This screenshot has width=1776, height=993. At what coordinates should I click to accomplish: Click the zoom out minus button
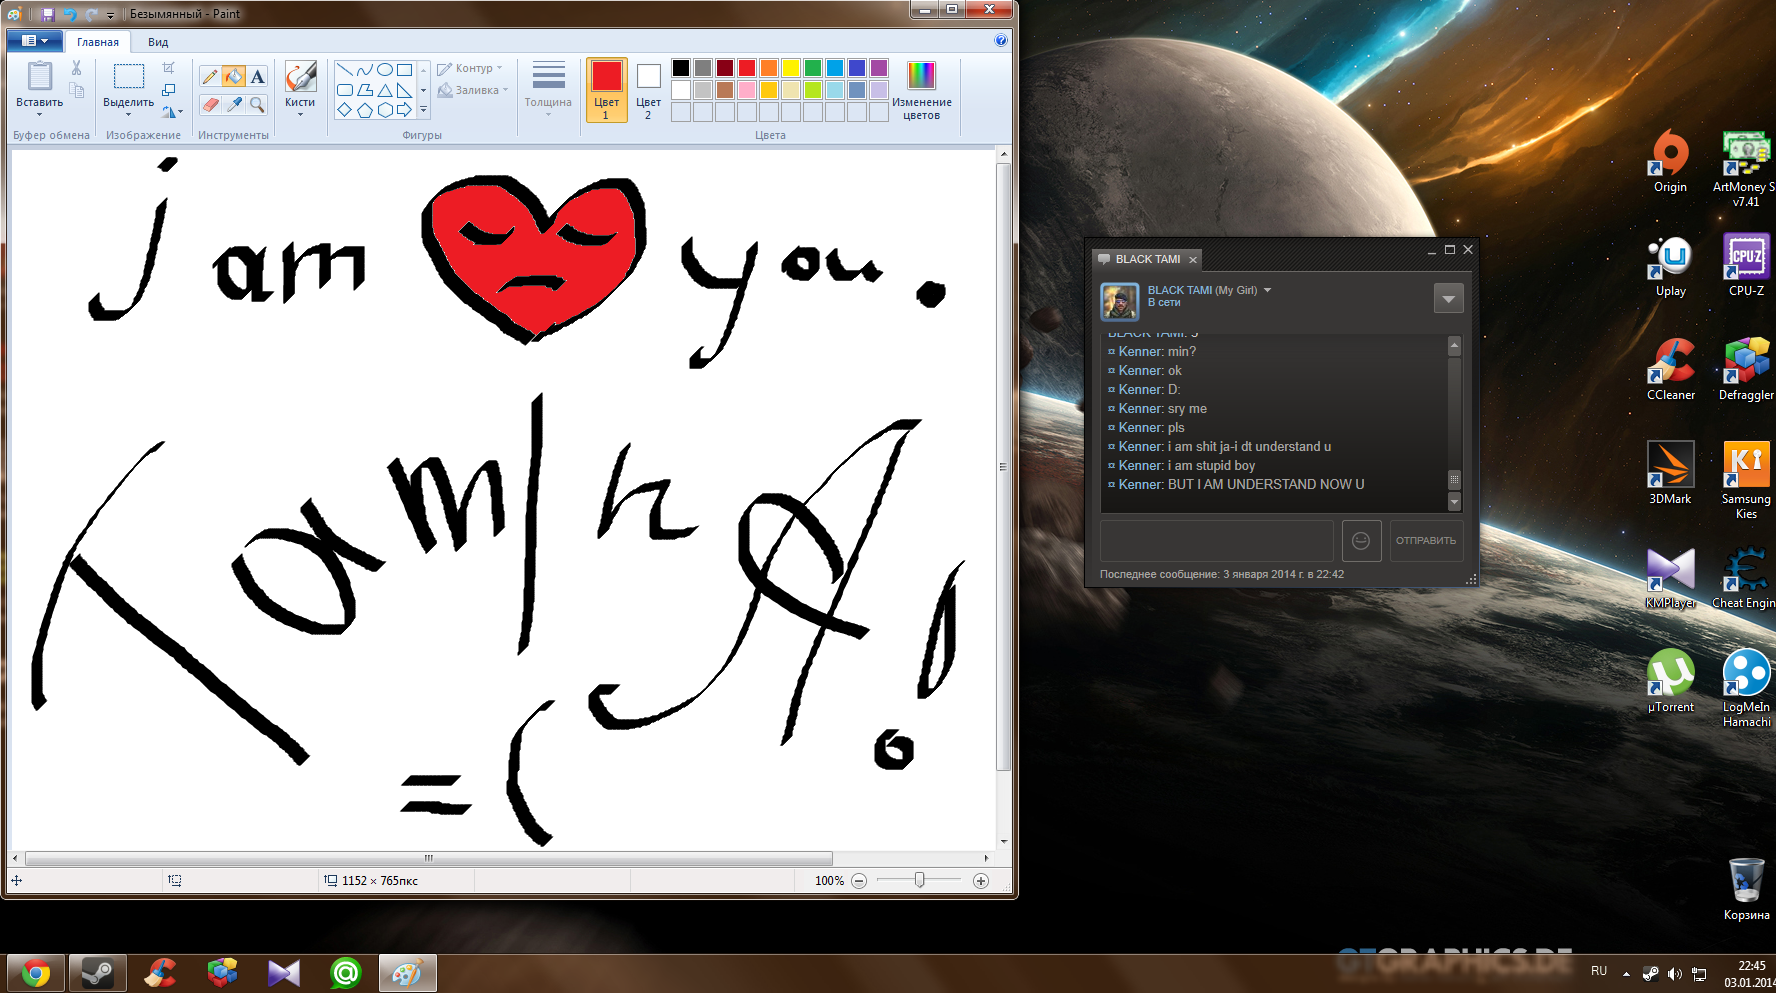tap(859, 881)
